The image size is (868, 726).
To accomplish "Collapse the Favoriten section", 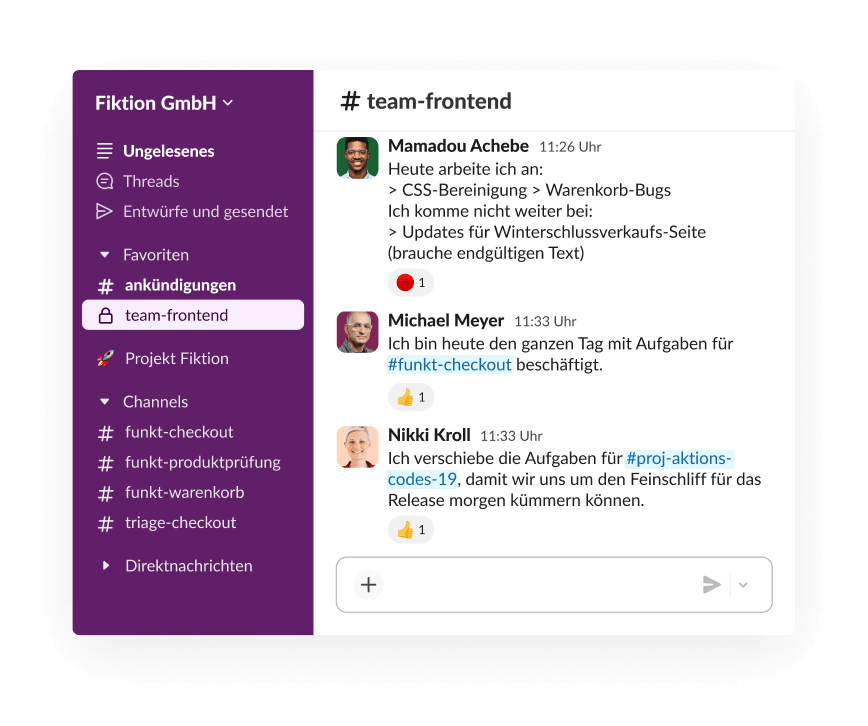I will pos(105,255).
